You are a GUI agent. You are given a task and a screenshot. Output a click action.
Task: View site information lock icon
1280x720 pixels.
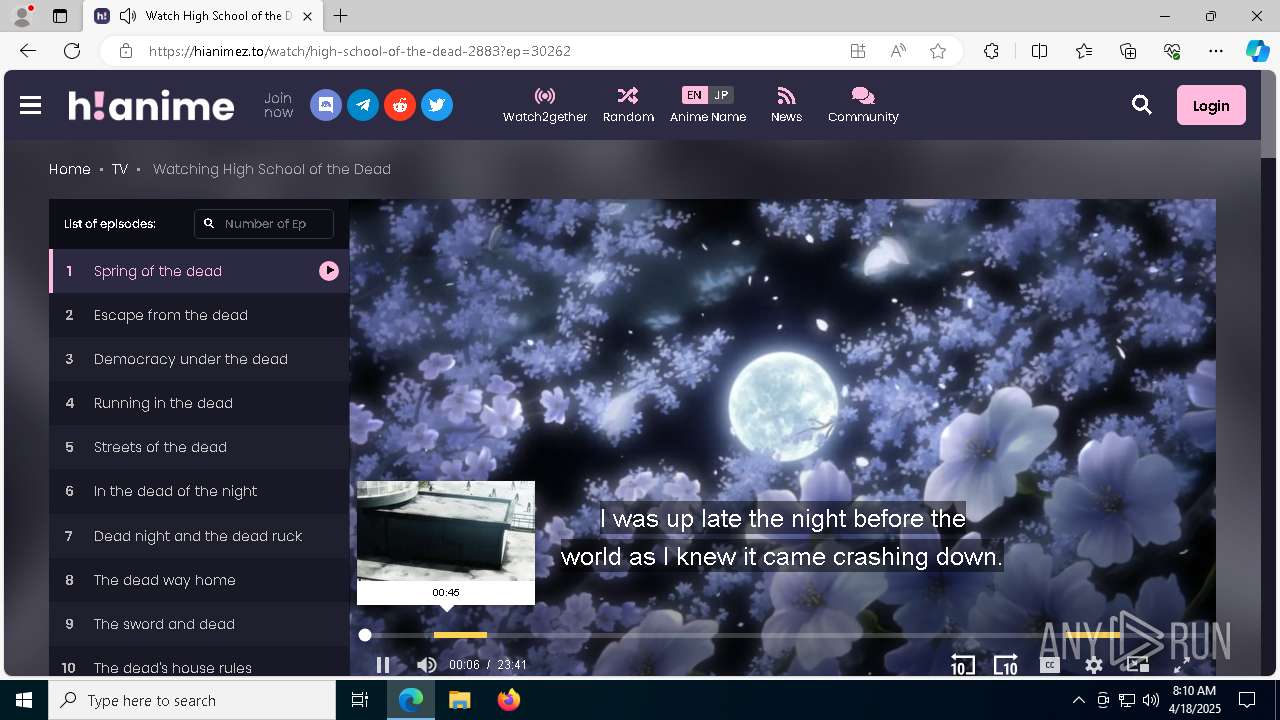[125, 51]
